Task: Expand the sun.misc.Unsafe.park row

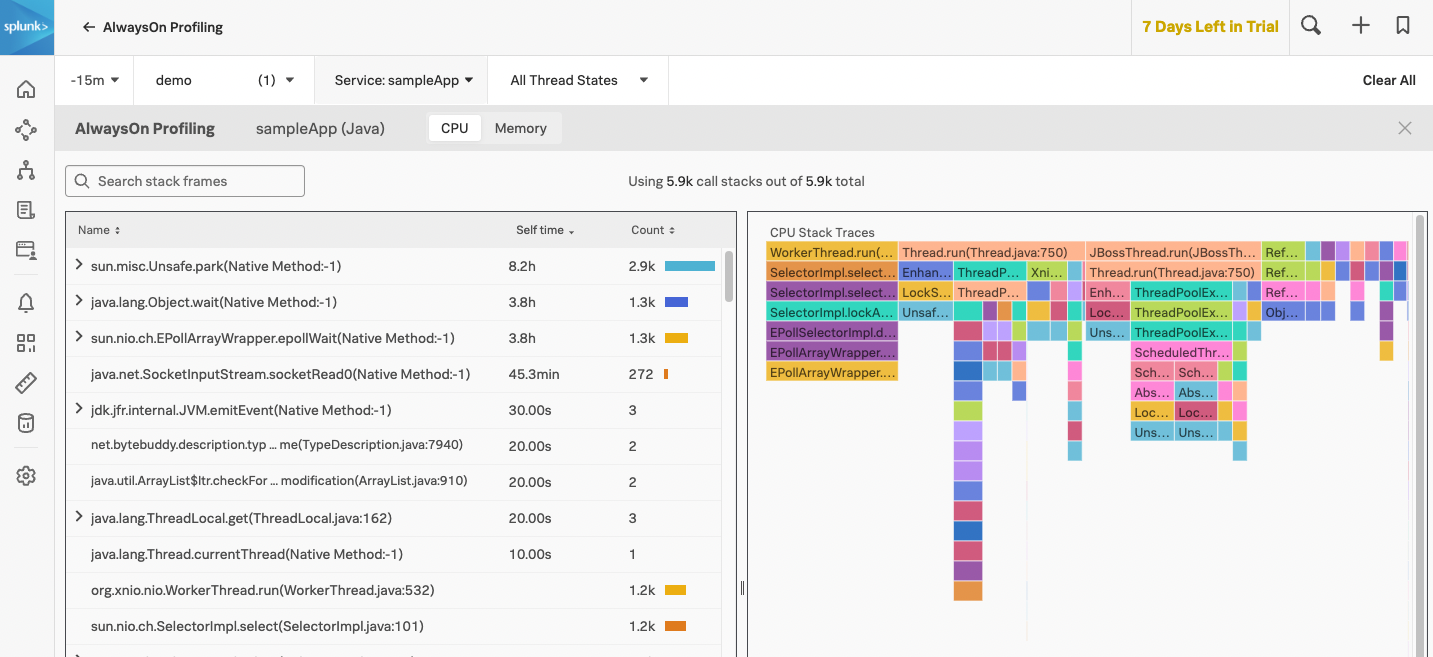Action: tap(79, 265)
